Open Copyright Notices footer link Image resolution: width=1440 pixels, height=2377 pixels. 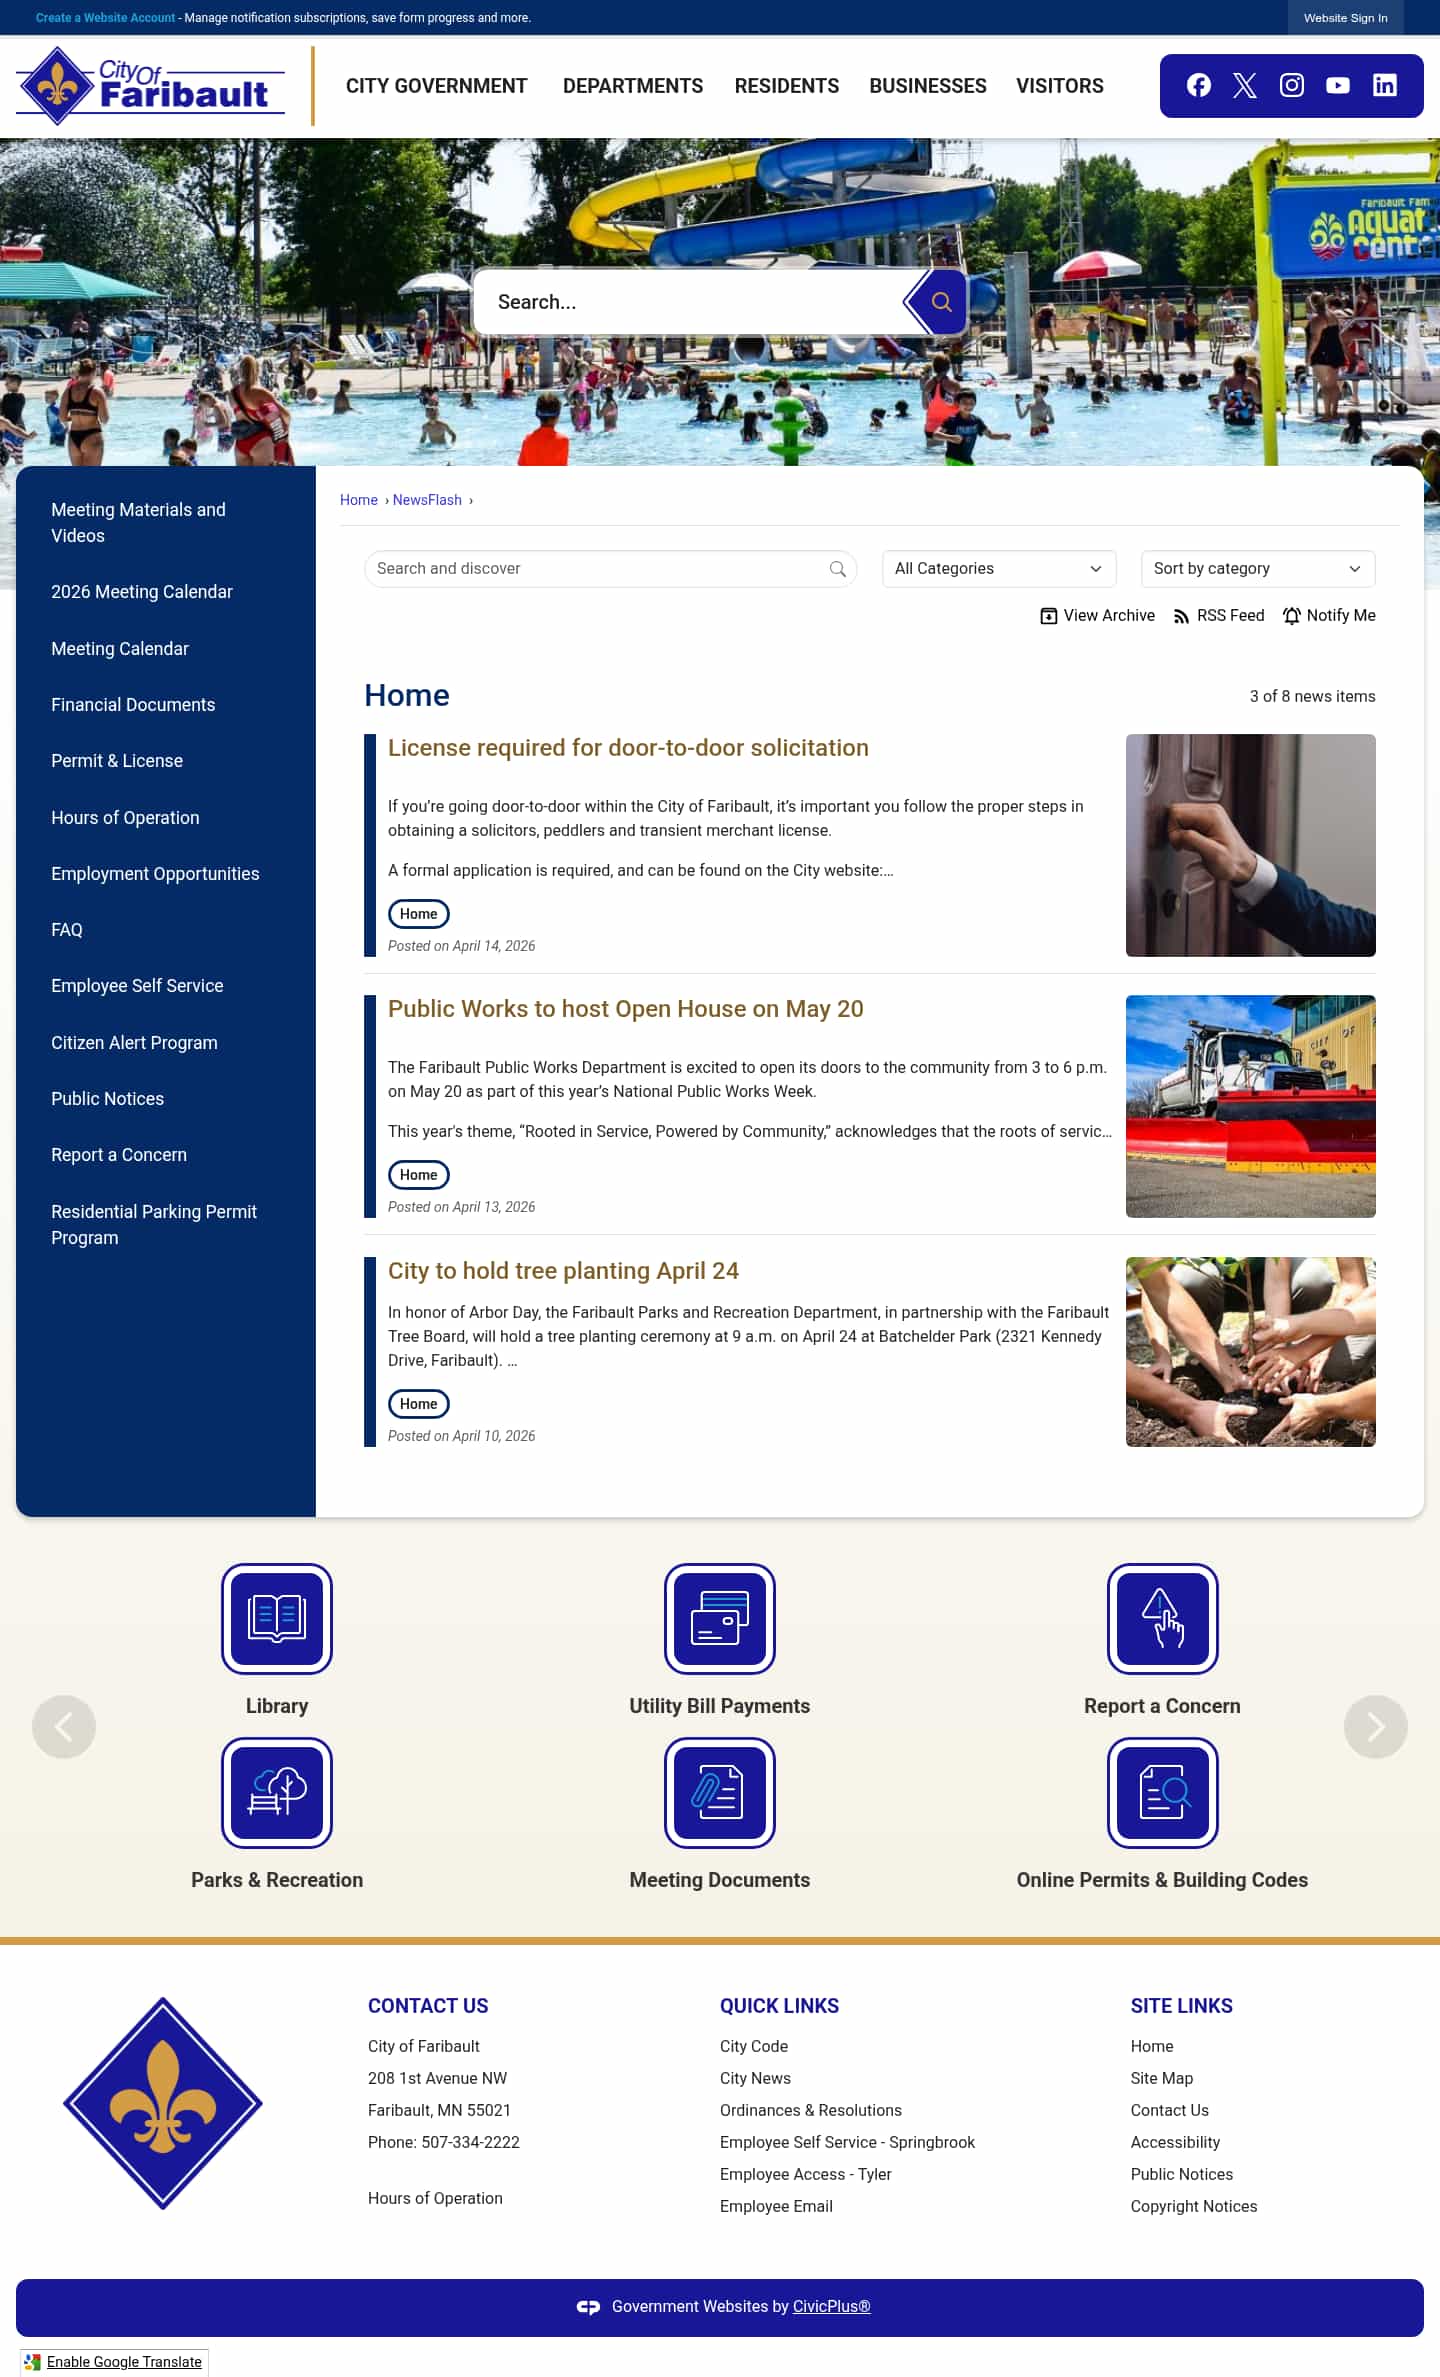pos(1194,2207)
